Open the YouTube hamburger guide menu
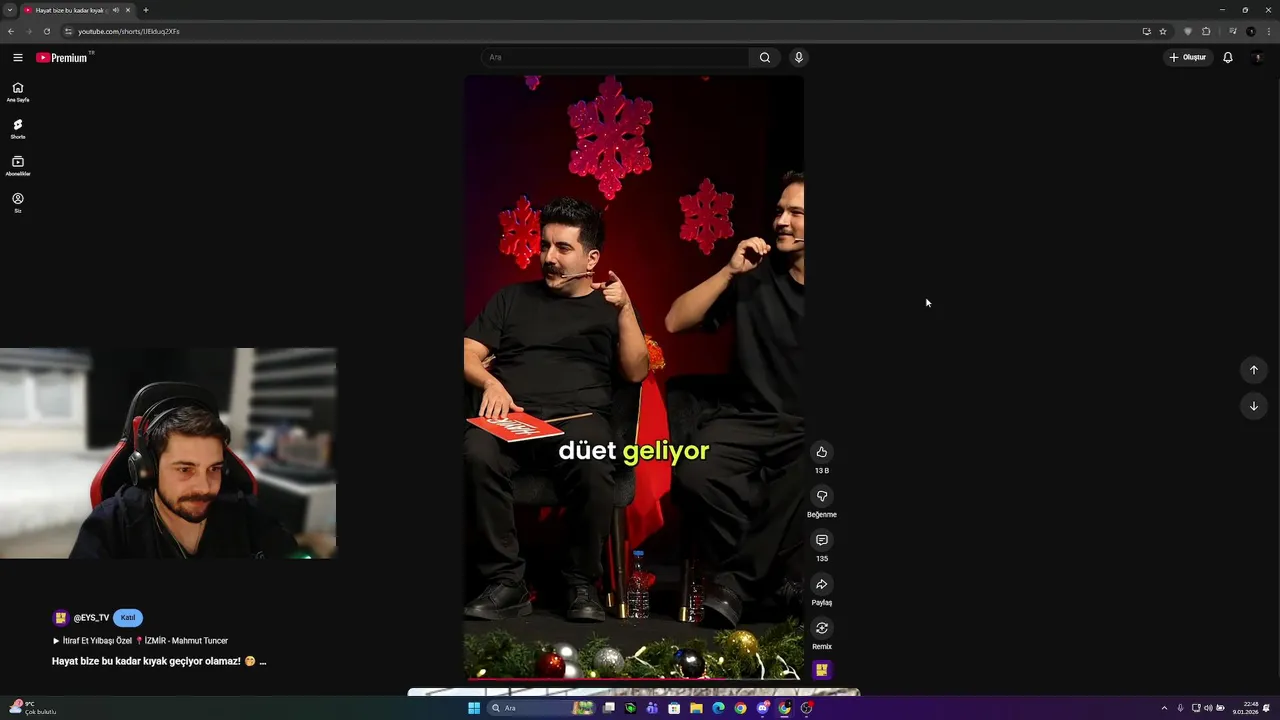 tap(17, 57)
